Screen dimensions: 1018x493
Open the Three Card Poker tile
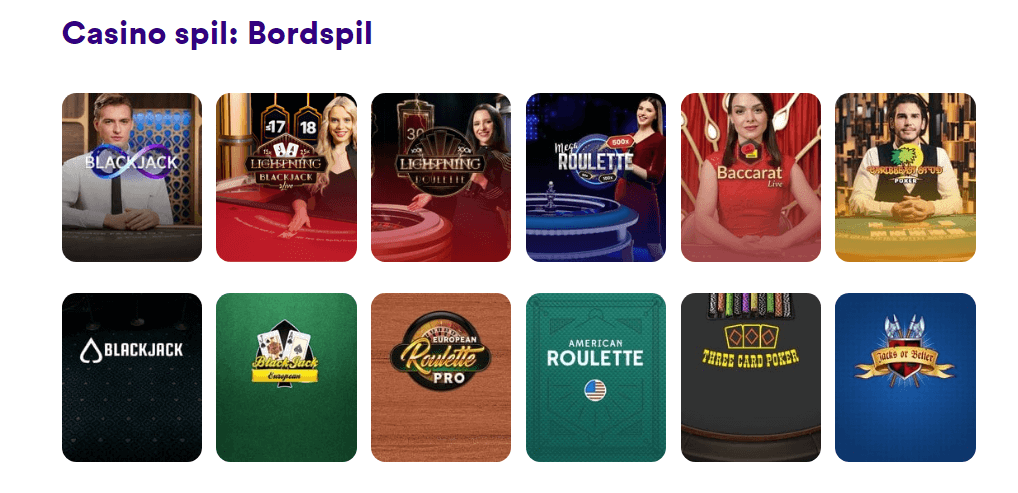click(751, 377)
